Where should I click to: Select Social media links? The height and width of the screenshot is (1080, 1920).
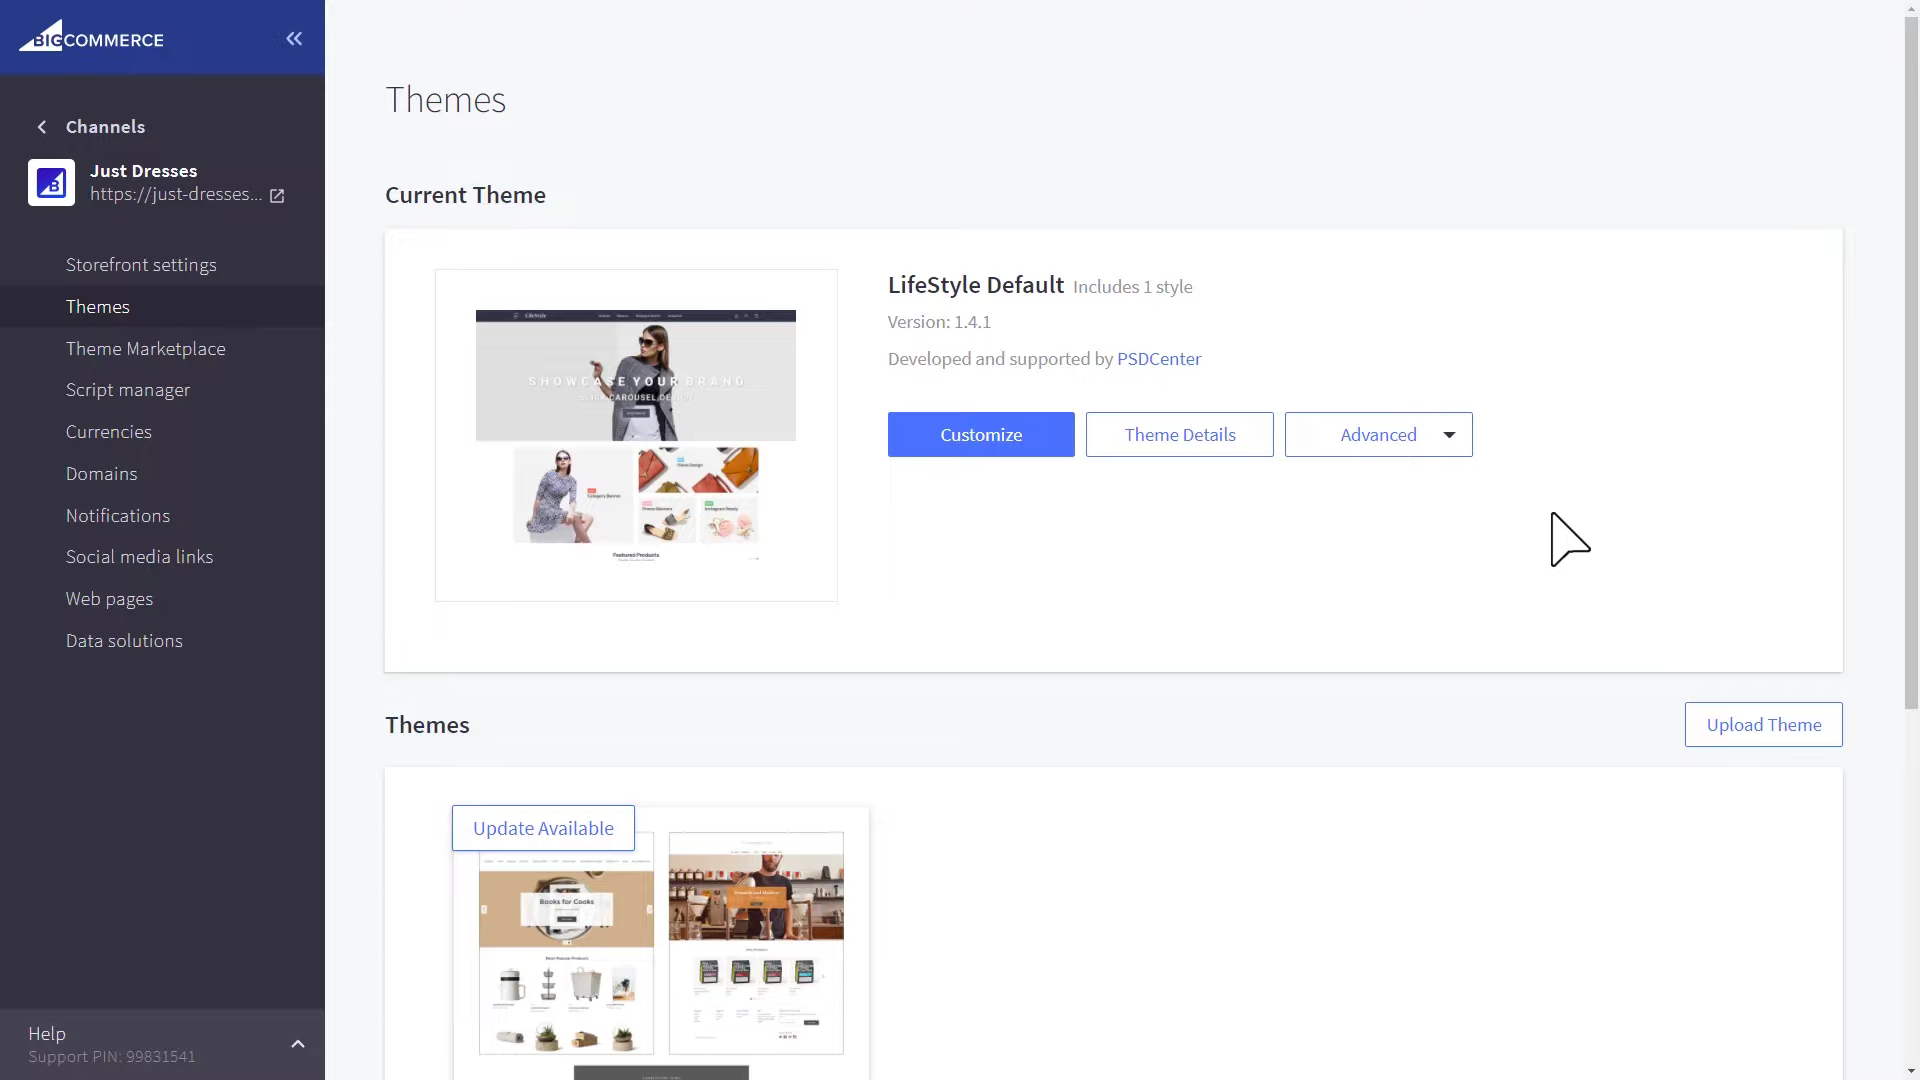click(x=140, y=556)
